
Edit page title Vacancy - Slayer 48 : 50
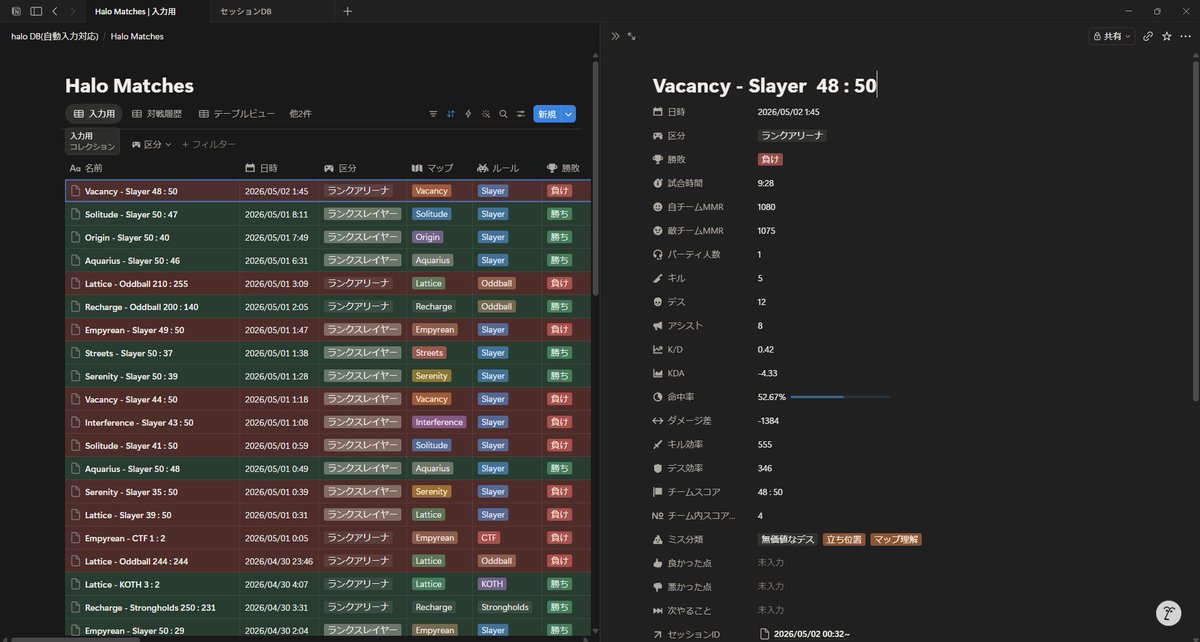765,85
